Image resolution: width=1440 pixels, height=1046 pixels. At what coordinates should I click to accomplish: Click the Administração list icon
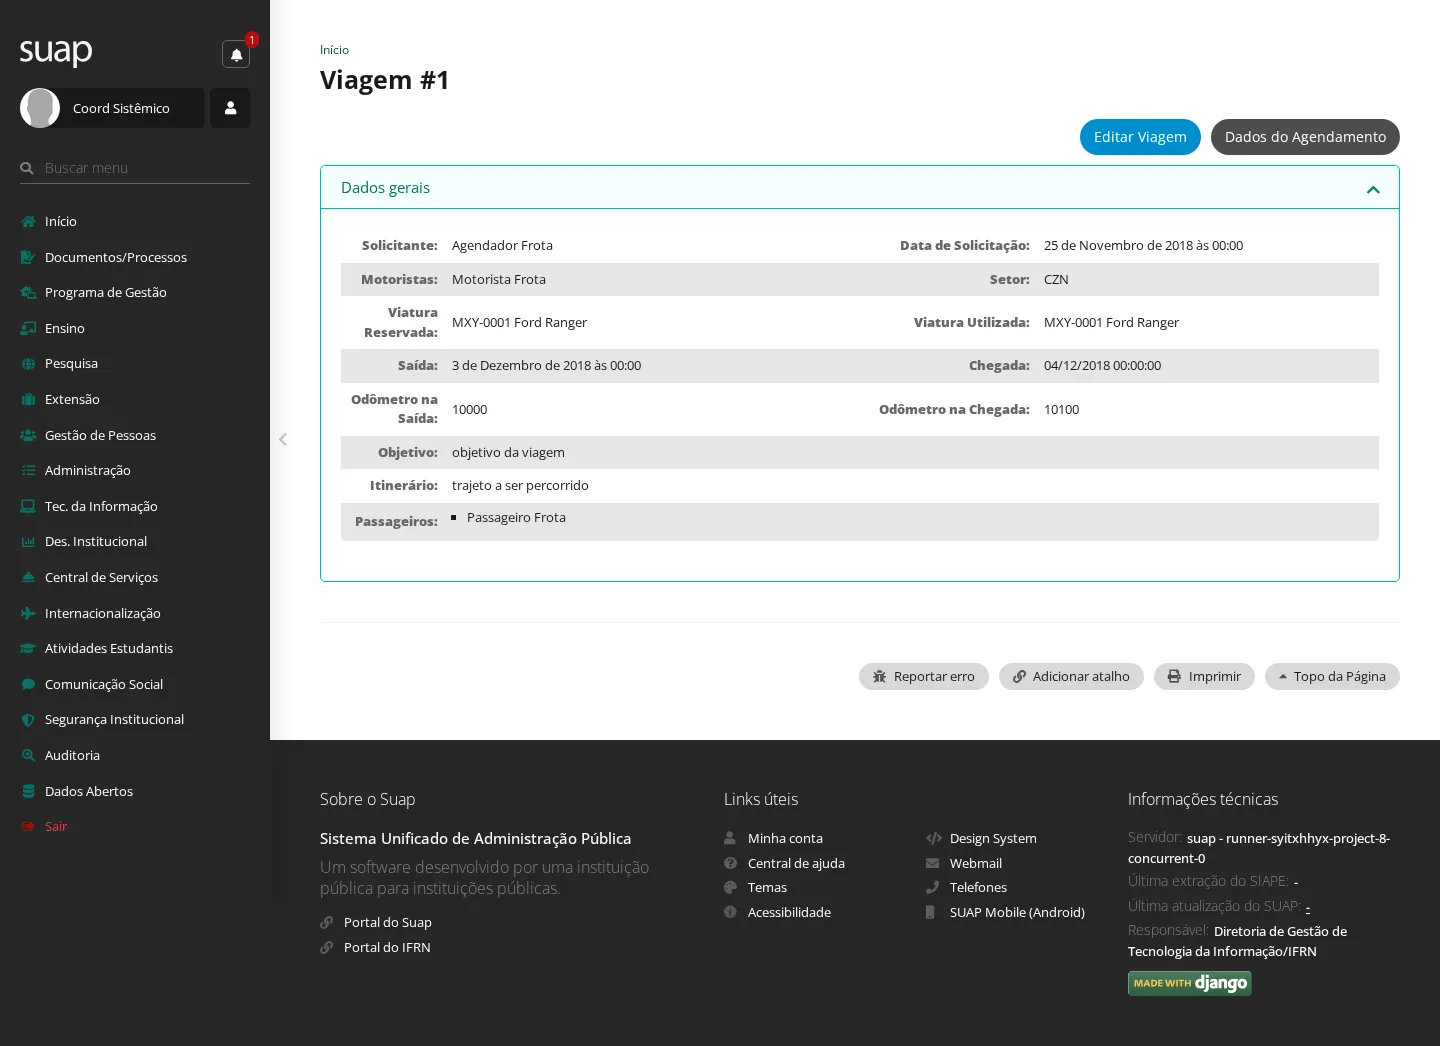pyautogui.click(x=28, y=470)
